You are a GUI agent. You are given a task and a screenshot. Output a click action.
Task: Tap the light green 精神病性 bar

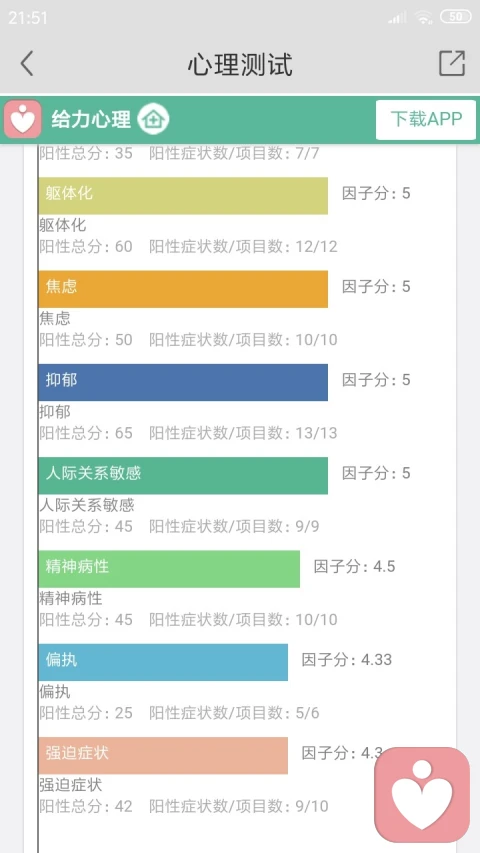169,569
